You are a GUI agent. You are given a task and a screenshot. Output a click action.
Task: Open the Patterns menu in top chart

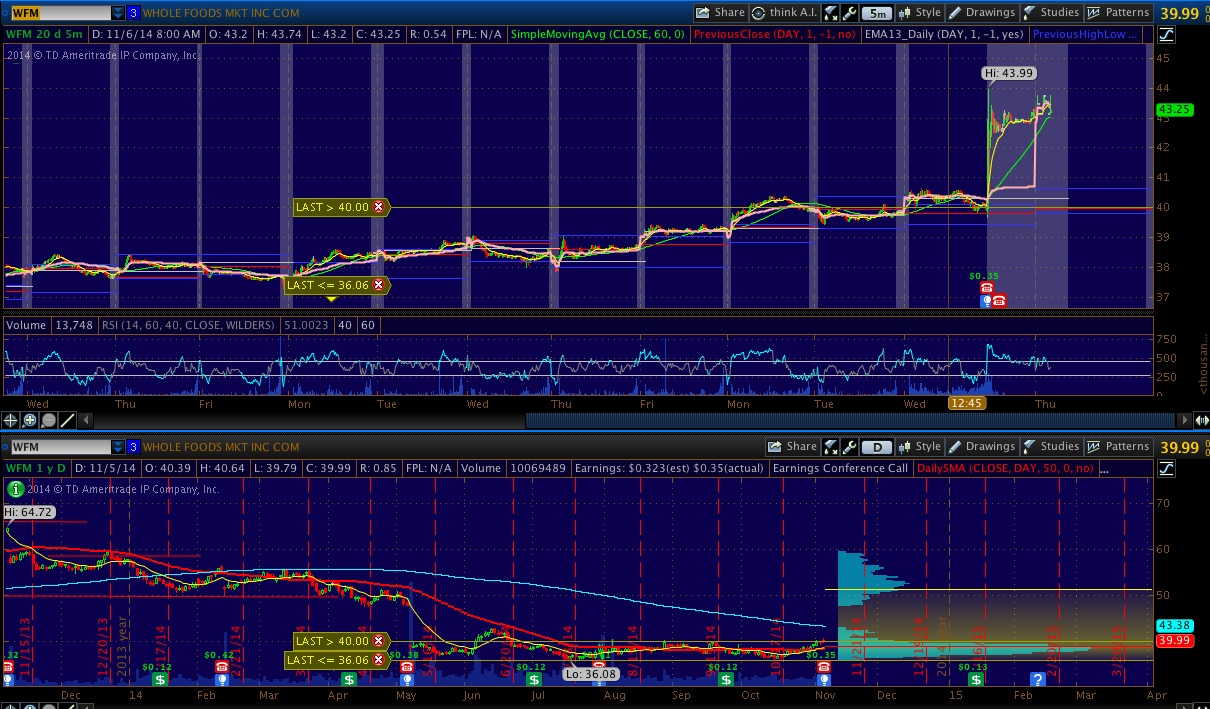coord(1118,13)
